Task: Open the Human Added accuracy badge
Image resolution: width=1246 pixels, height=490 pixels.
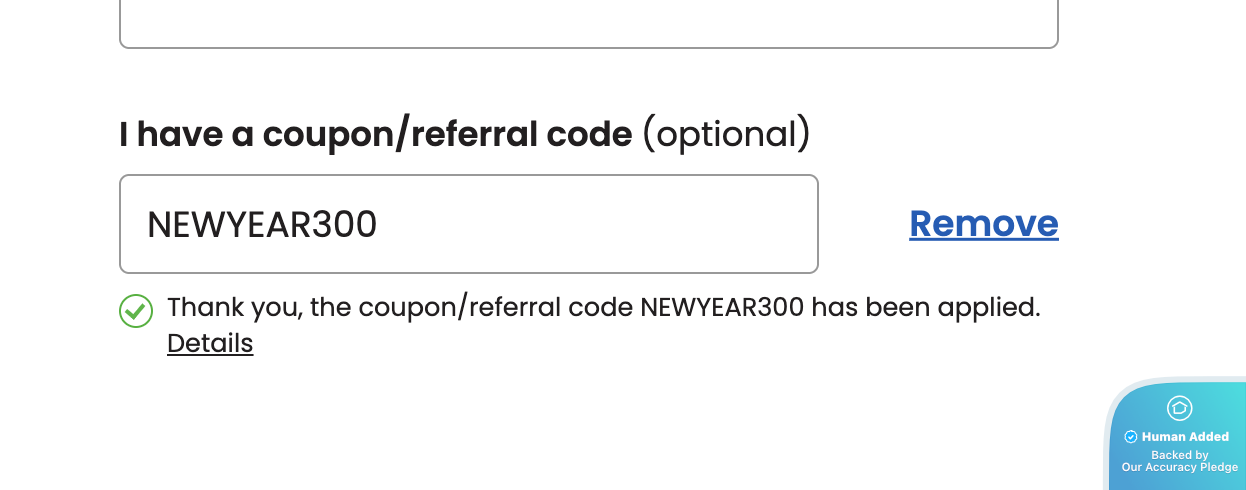Action: pos(1179,436)
